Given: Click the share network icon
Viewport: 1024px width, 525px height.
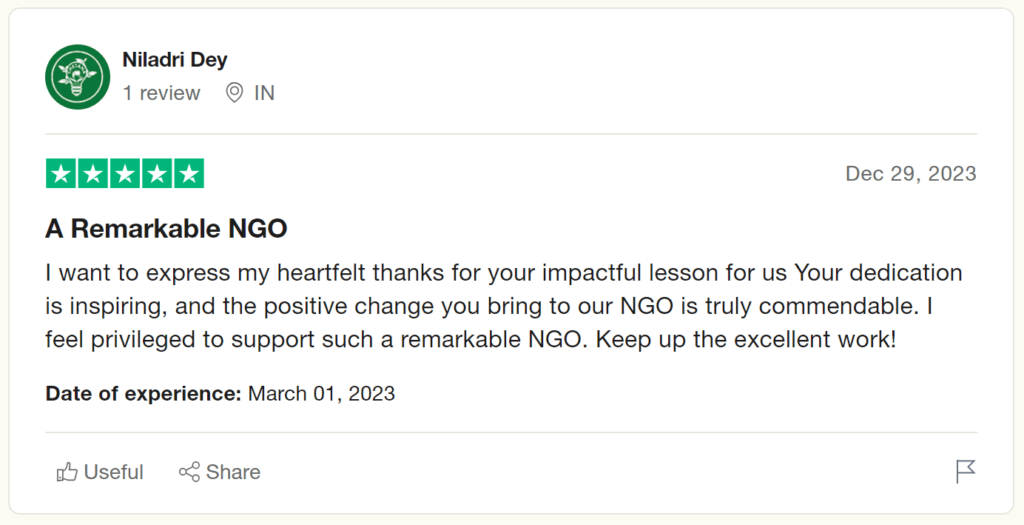Looking at the screenshot, I should click(x=189, y=471).
